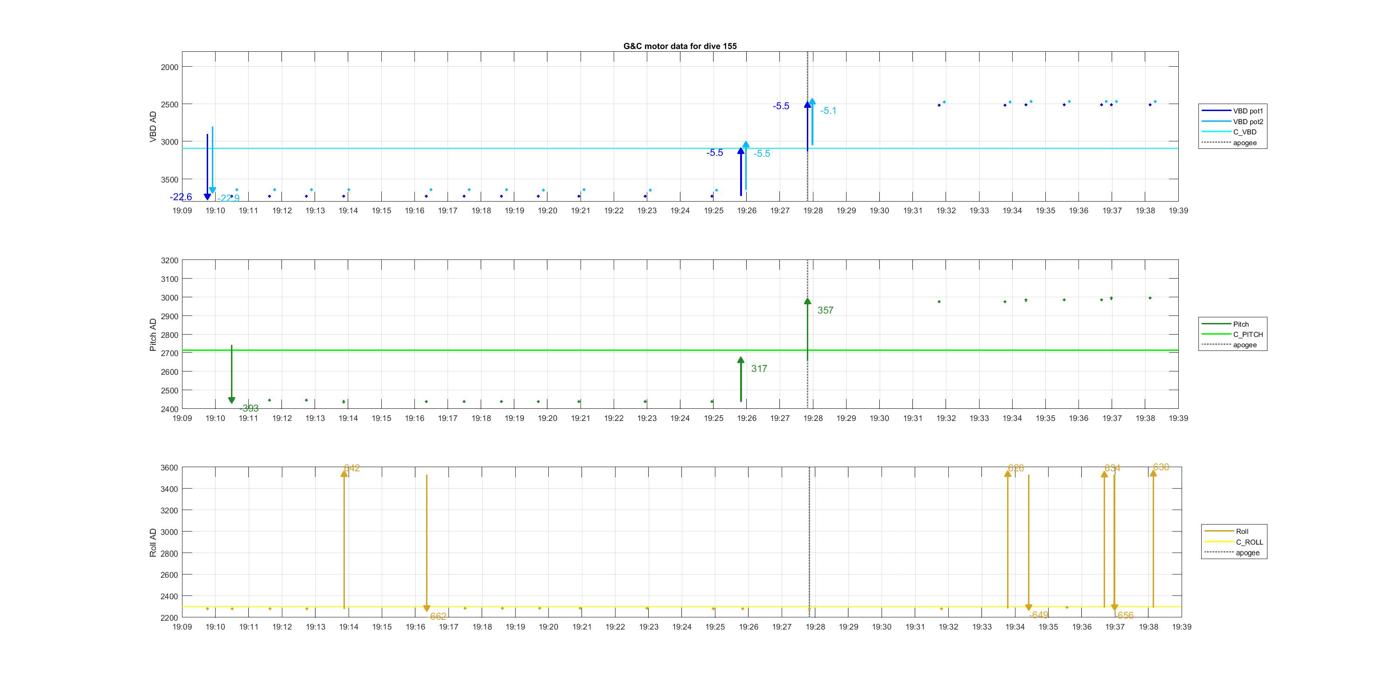Click the "19:09" tick under the Roll plot
This screenshot has height=693, width=1400.
coord(182,627)
